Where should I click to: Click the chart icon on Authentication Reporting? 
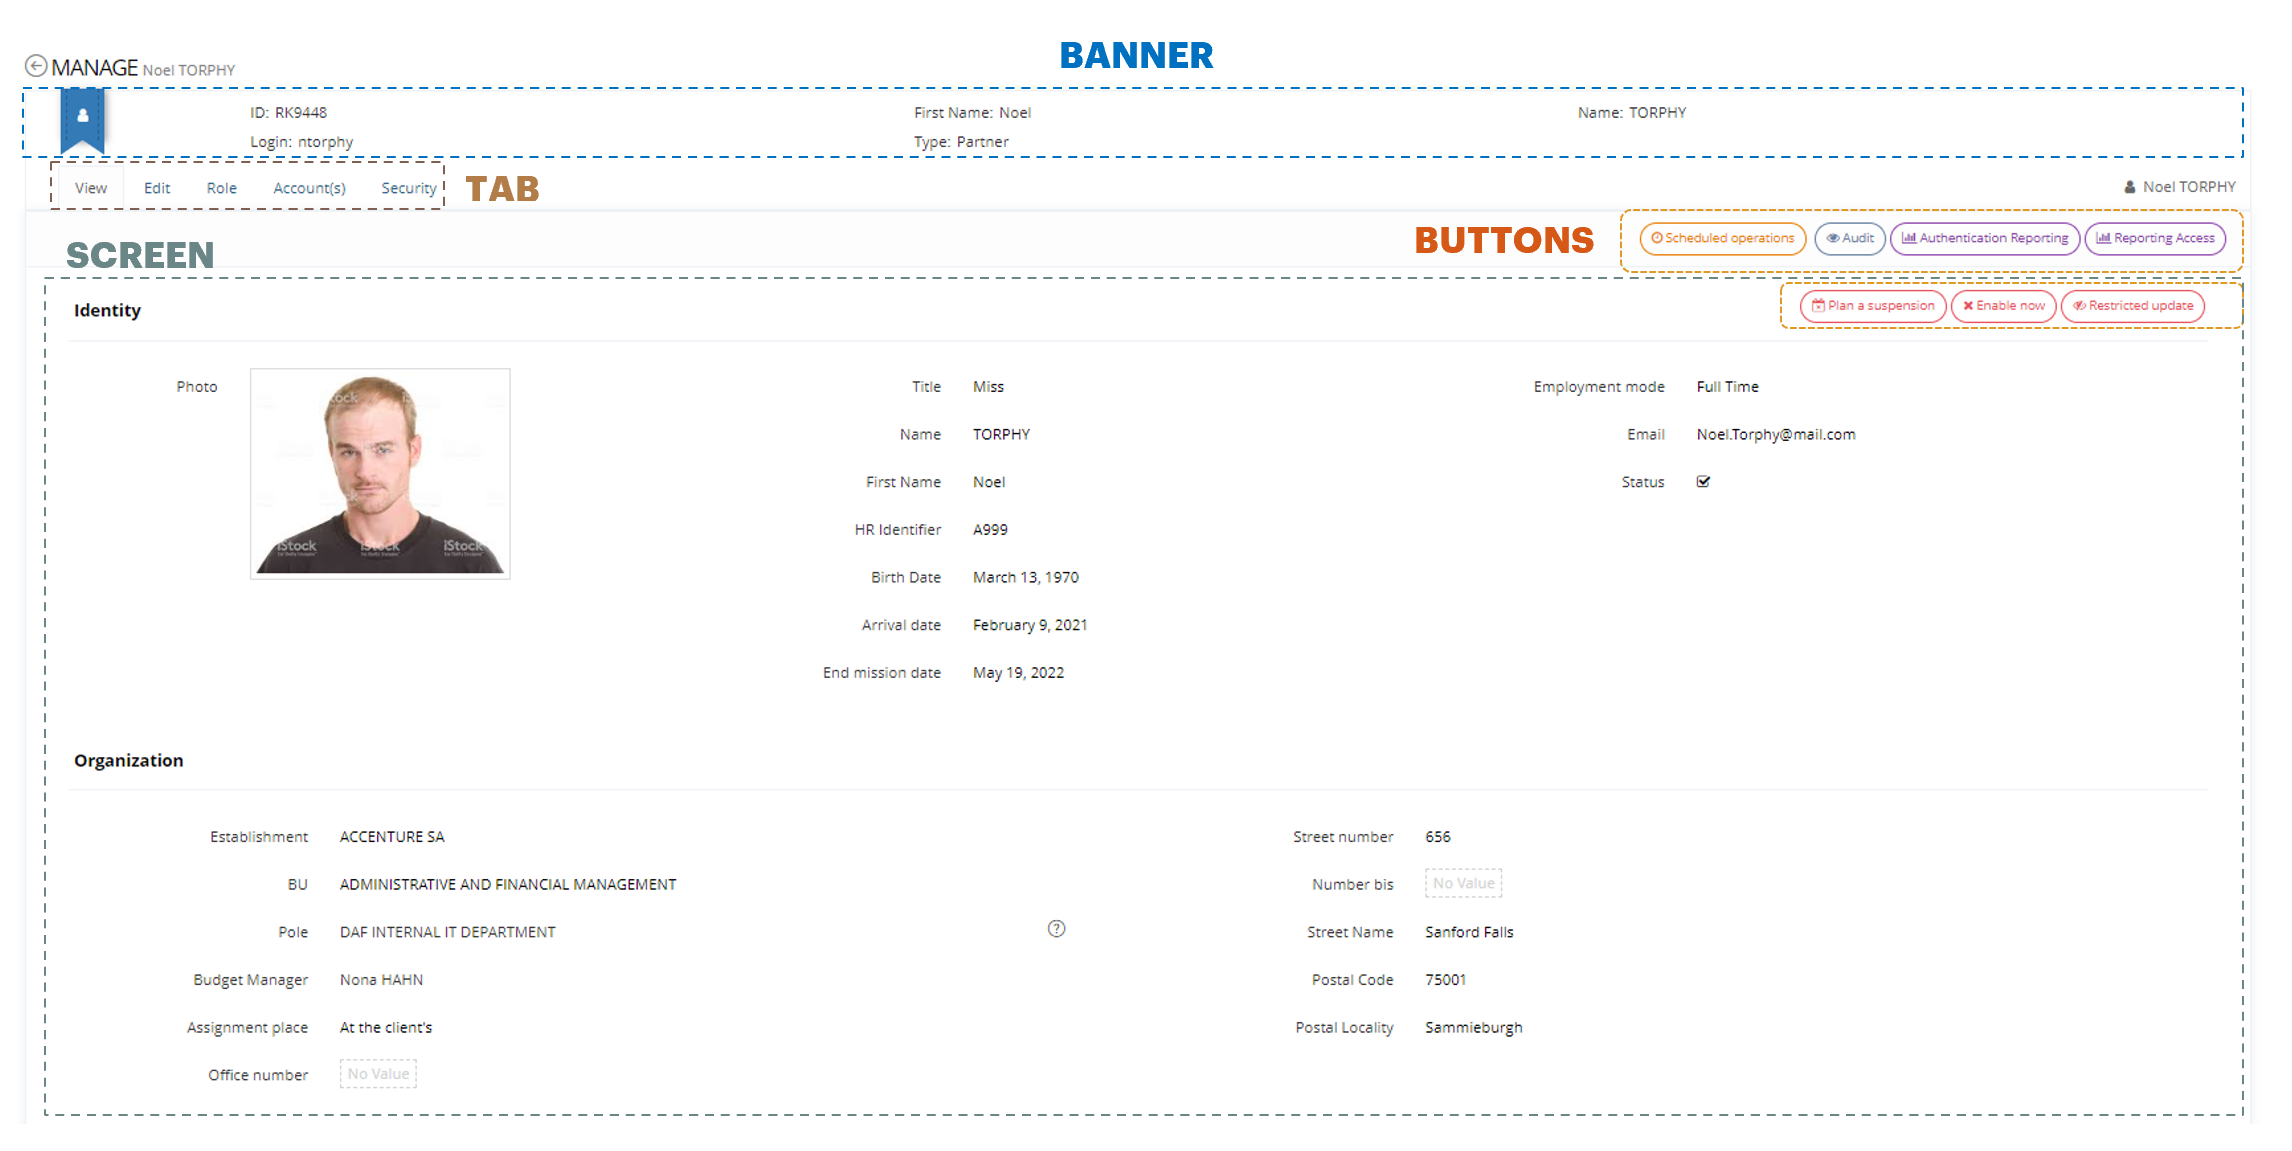[1908, 238]
